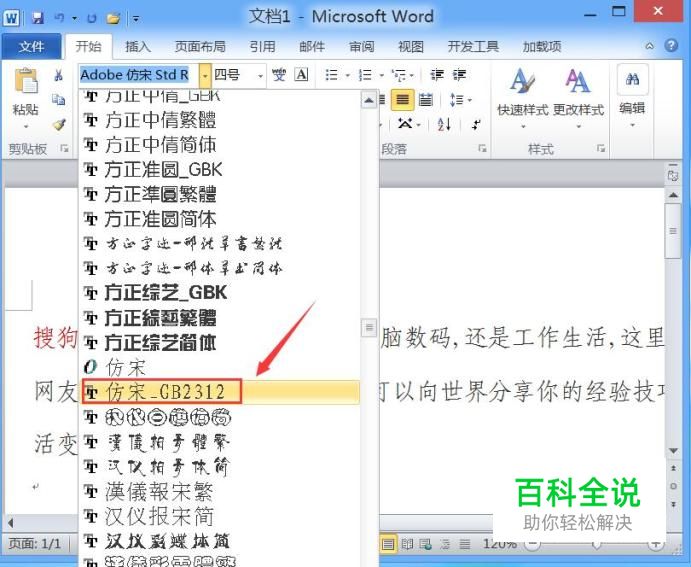Click the Redo icon in quick access toolbar
This screenshot has width=691, height=567.
(x=92, y=19)
